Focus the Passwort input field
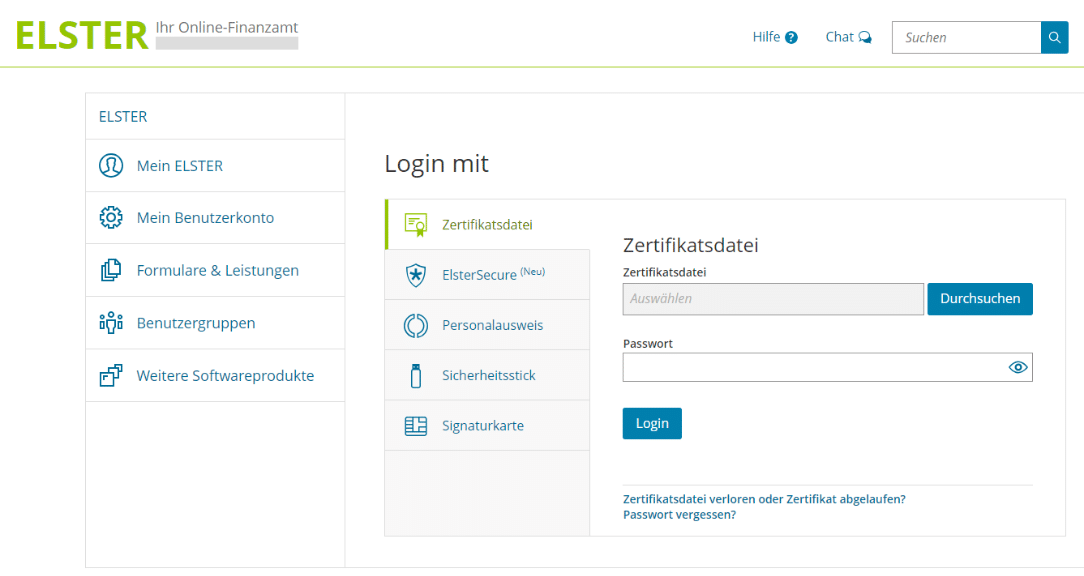 tap(812, 367)
